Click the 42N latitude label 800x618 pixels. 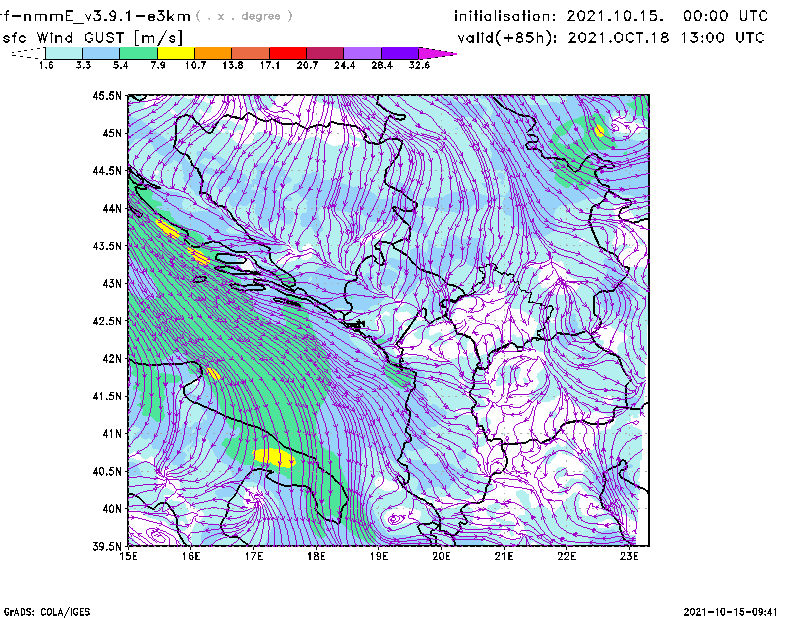click(112, 358)
